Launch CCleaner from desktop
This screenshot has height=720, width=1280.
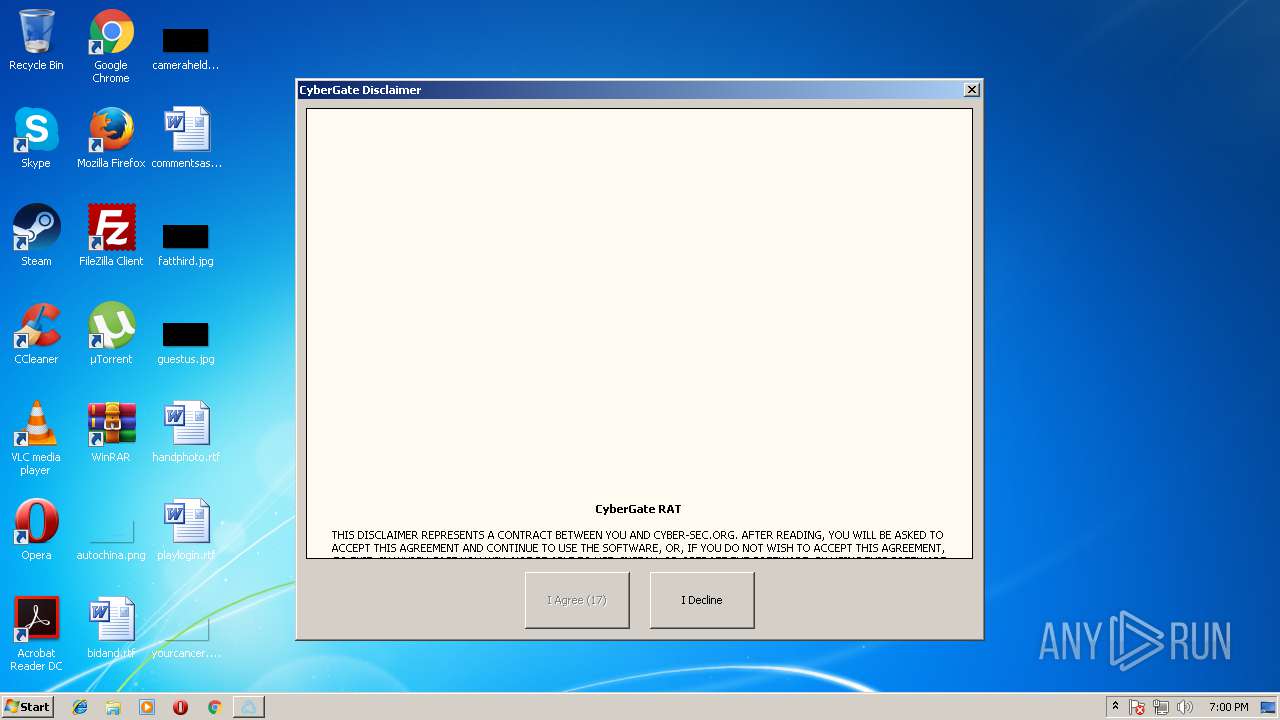(36, 334)
